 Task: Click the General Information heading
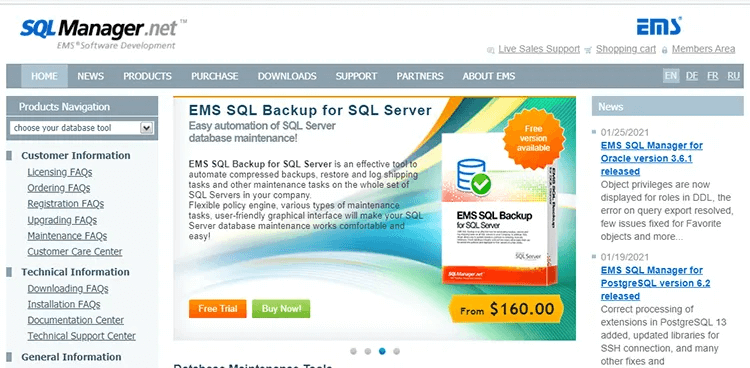pos(71,357)
